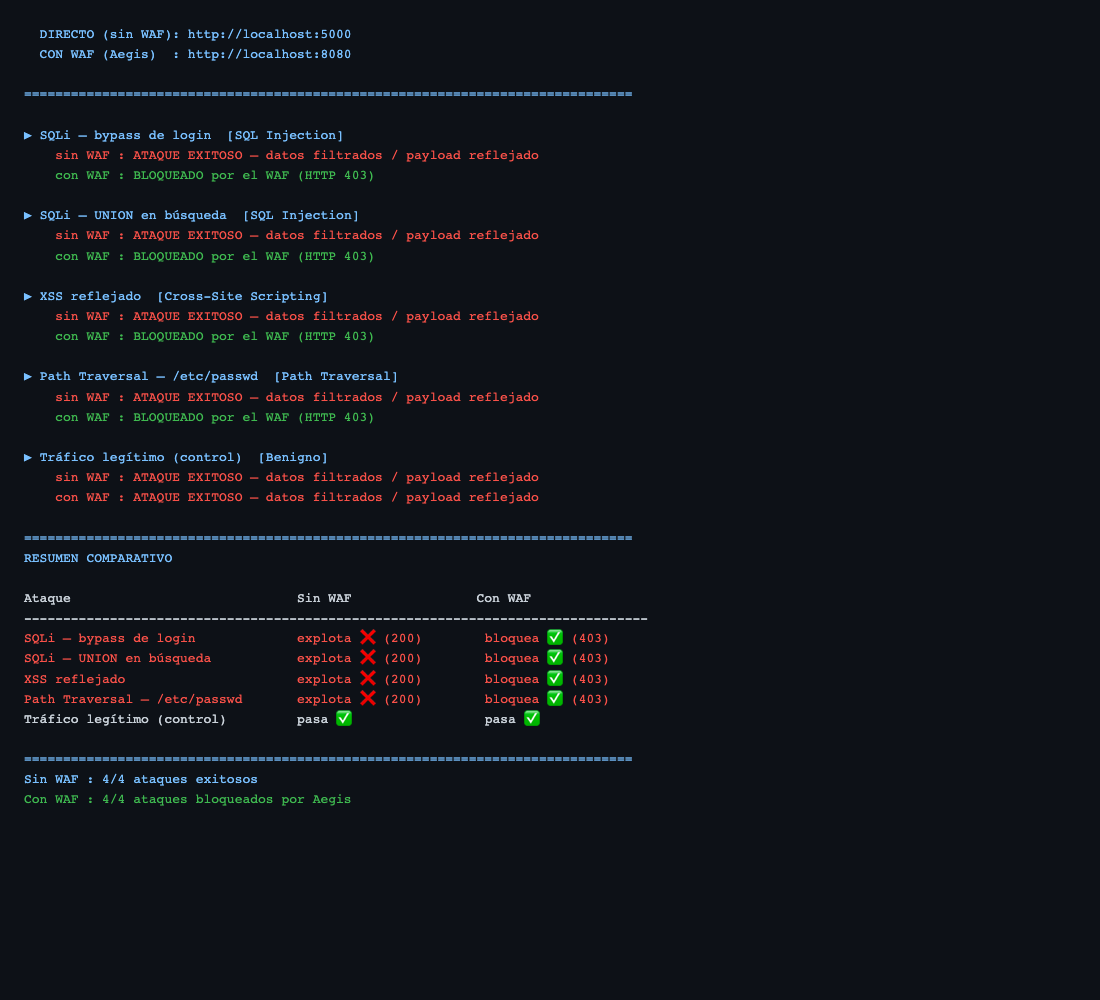Image resolution: width=1100 pixels, height=1000 pixels.
Task: Click '(403)' status in Path Traversal row
Action: click(590, 700)
